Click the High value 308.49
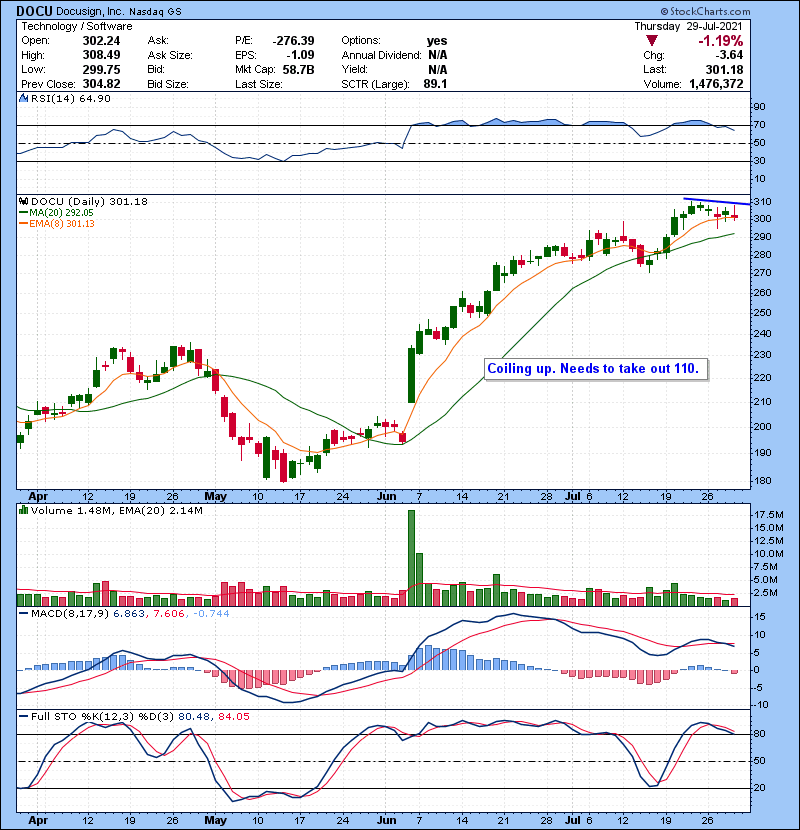This screenshot has width=800, height=830. point(101,55)
